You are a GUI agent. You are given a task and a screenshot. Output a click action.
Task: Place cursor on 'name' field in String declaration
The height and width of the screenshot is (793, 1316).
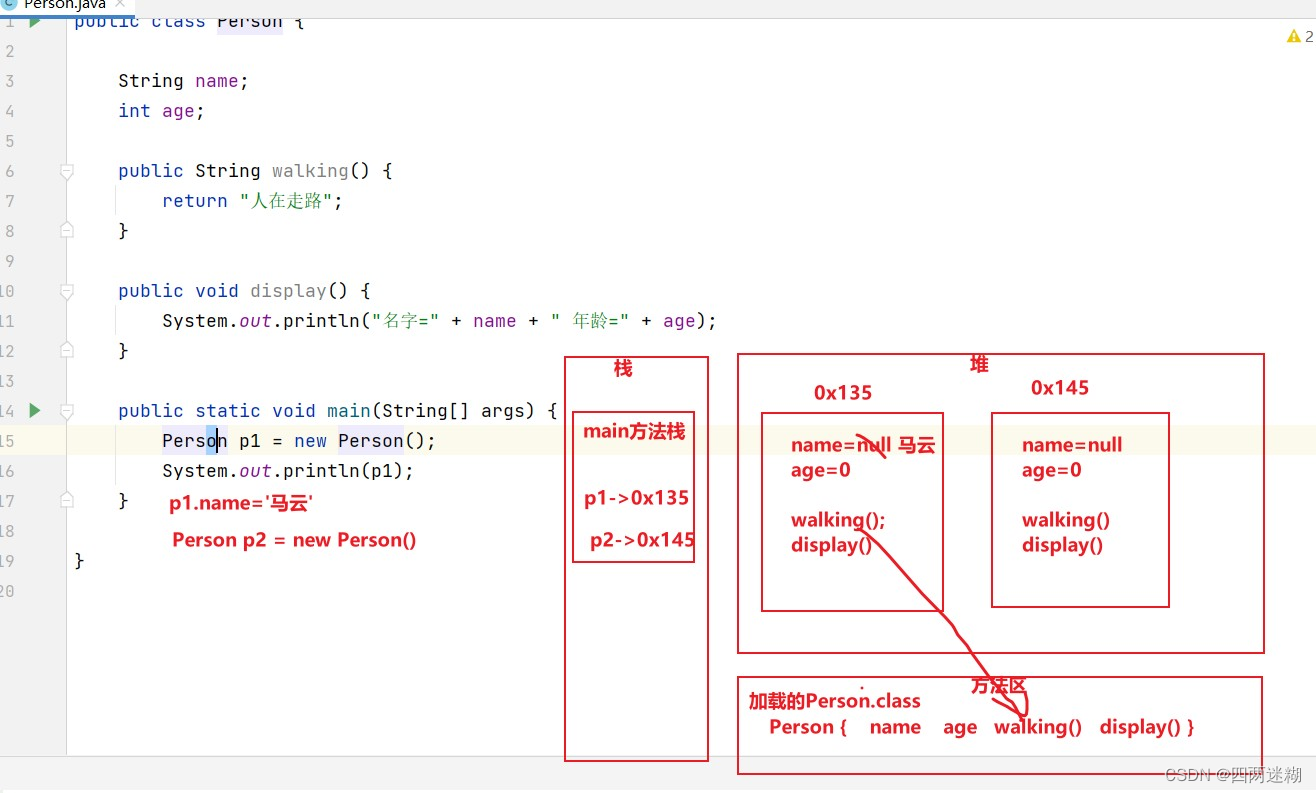point(217,81)
